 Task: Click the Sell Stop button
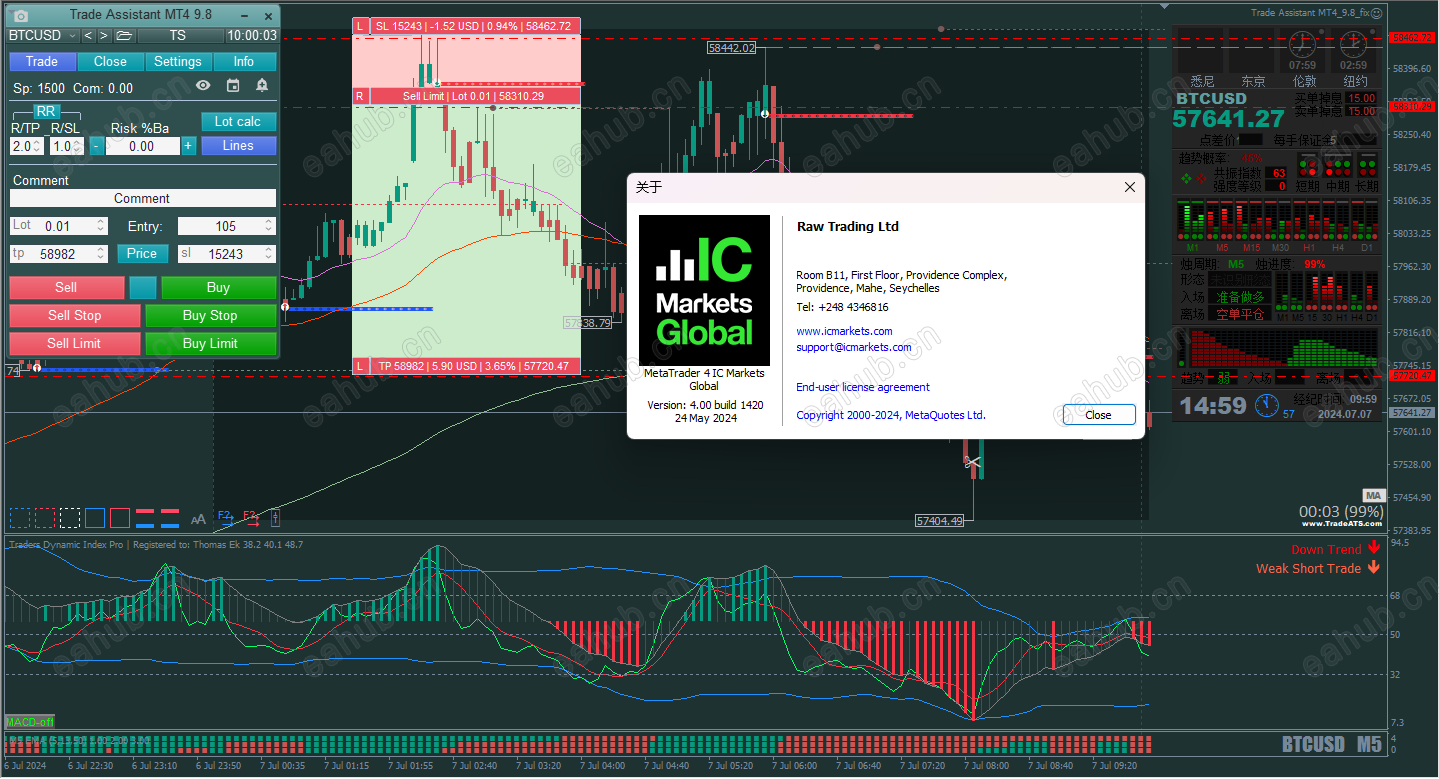(75, 316)
